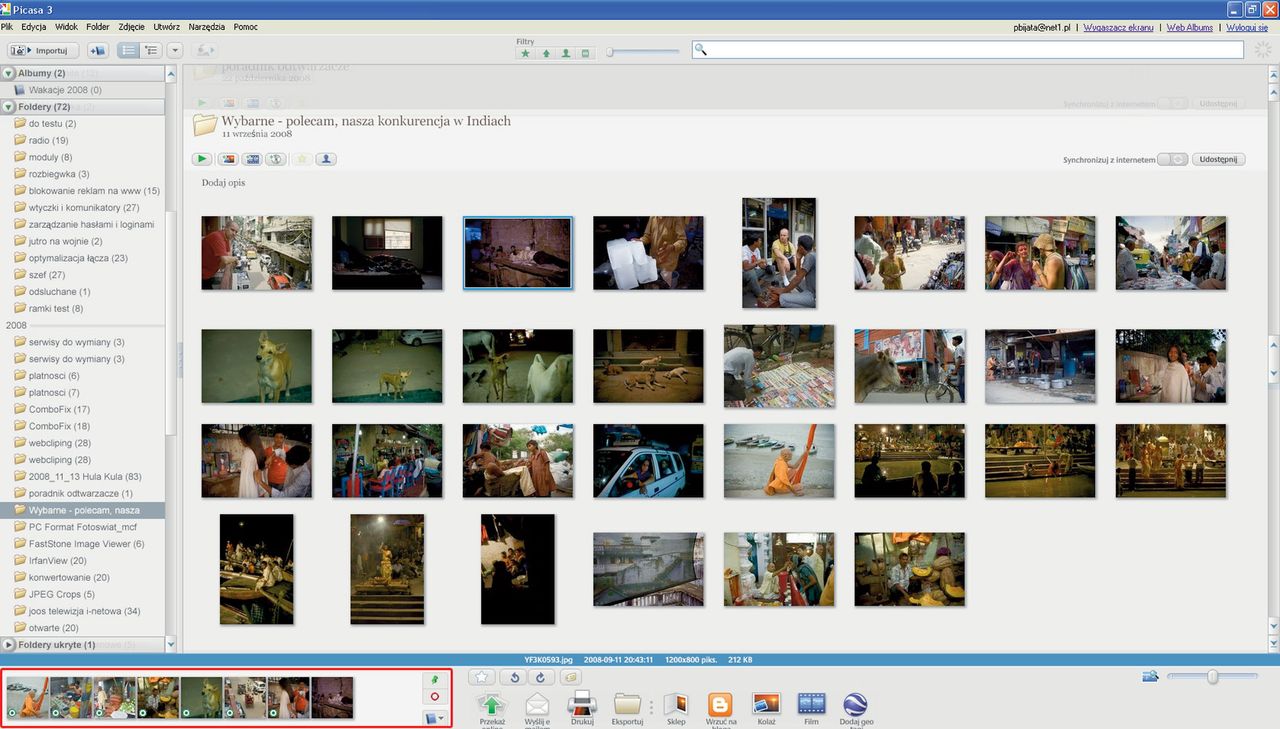Viewport: 1280px width, 729px height.
Task: Open the Narzędzia menu
Action: tap(206, 27)
